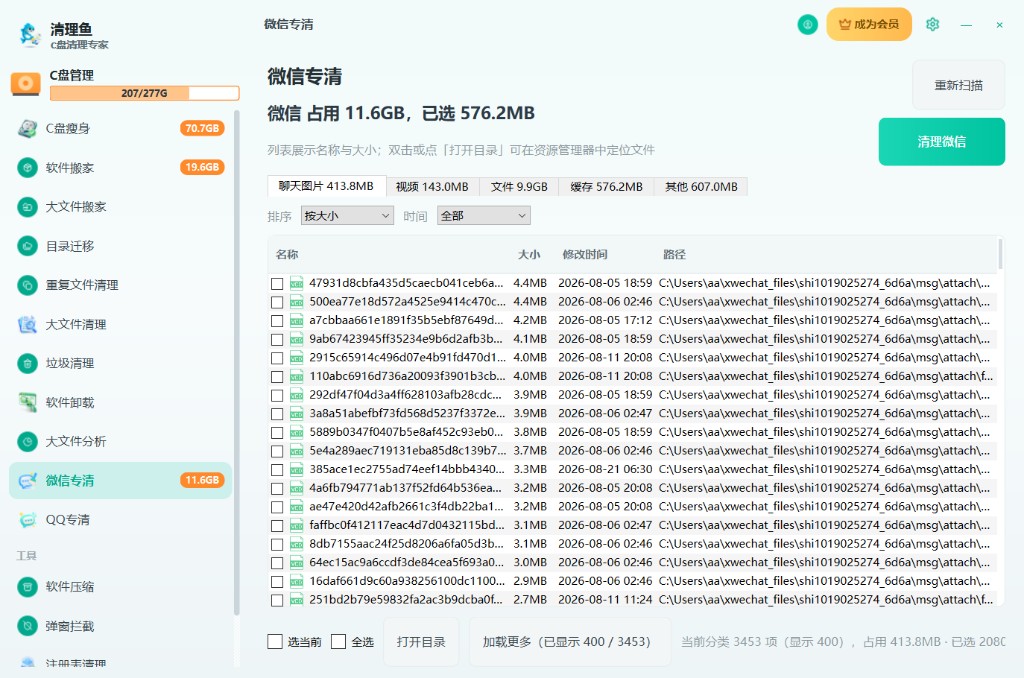Switch to the 文件 9.9GB tab

pyautogui.click(x=519, y=187)
